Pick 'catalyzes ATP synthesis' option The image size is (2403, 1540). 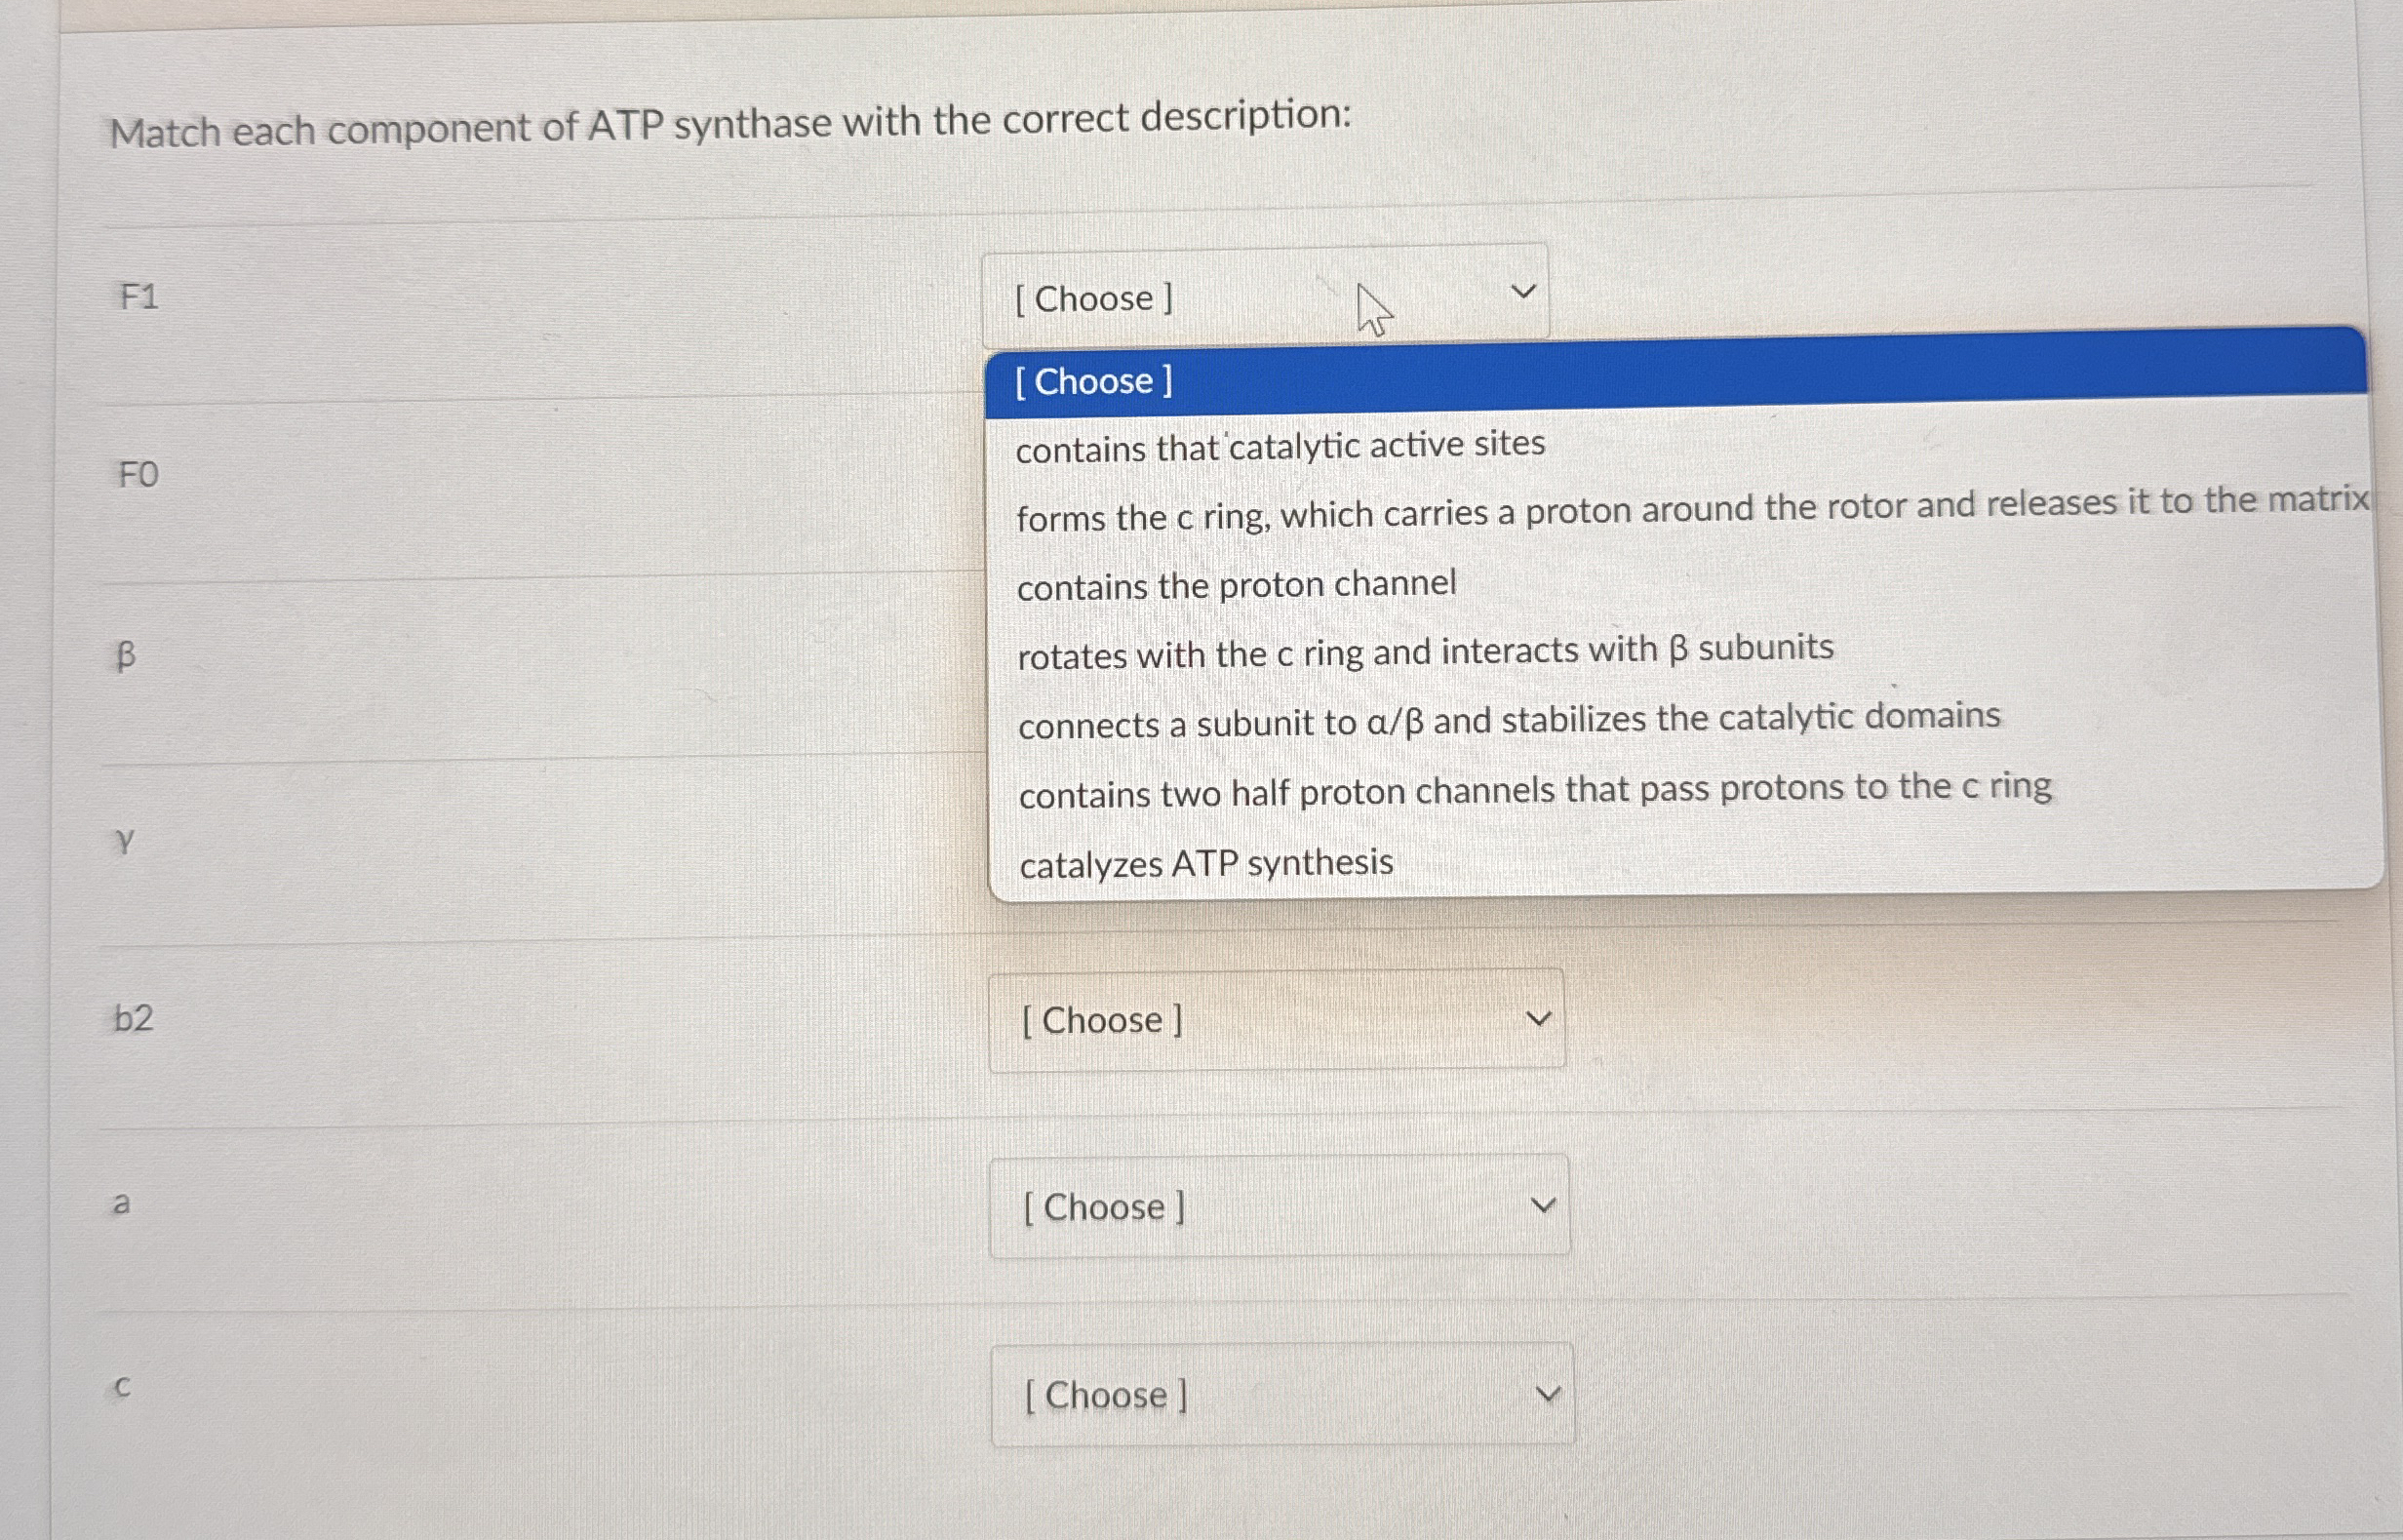1205,863
